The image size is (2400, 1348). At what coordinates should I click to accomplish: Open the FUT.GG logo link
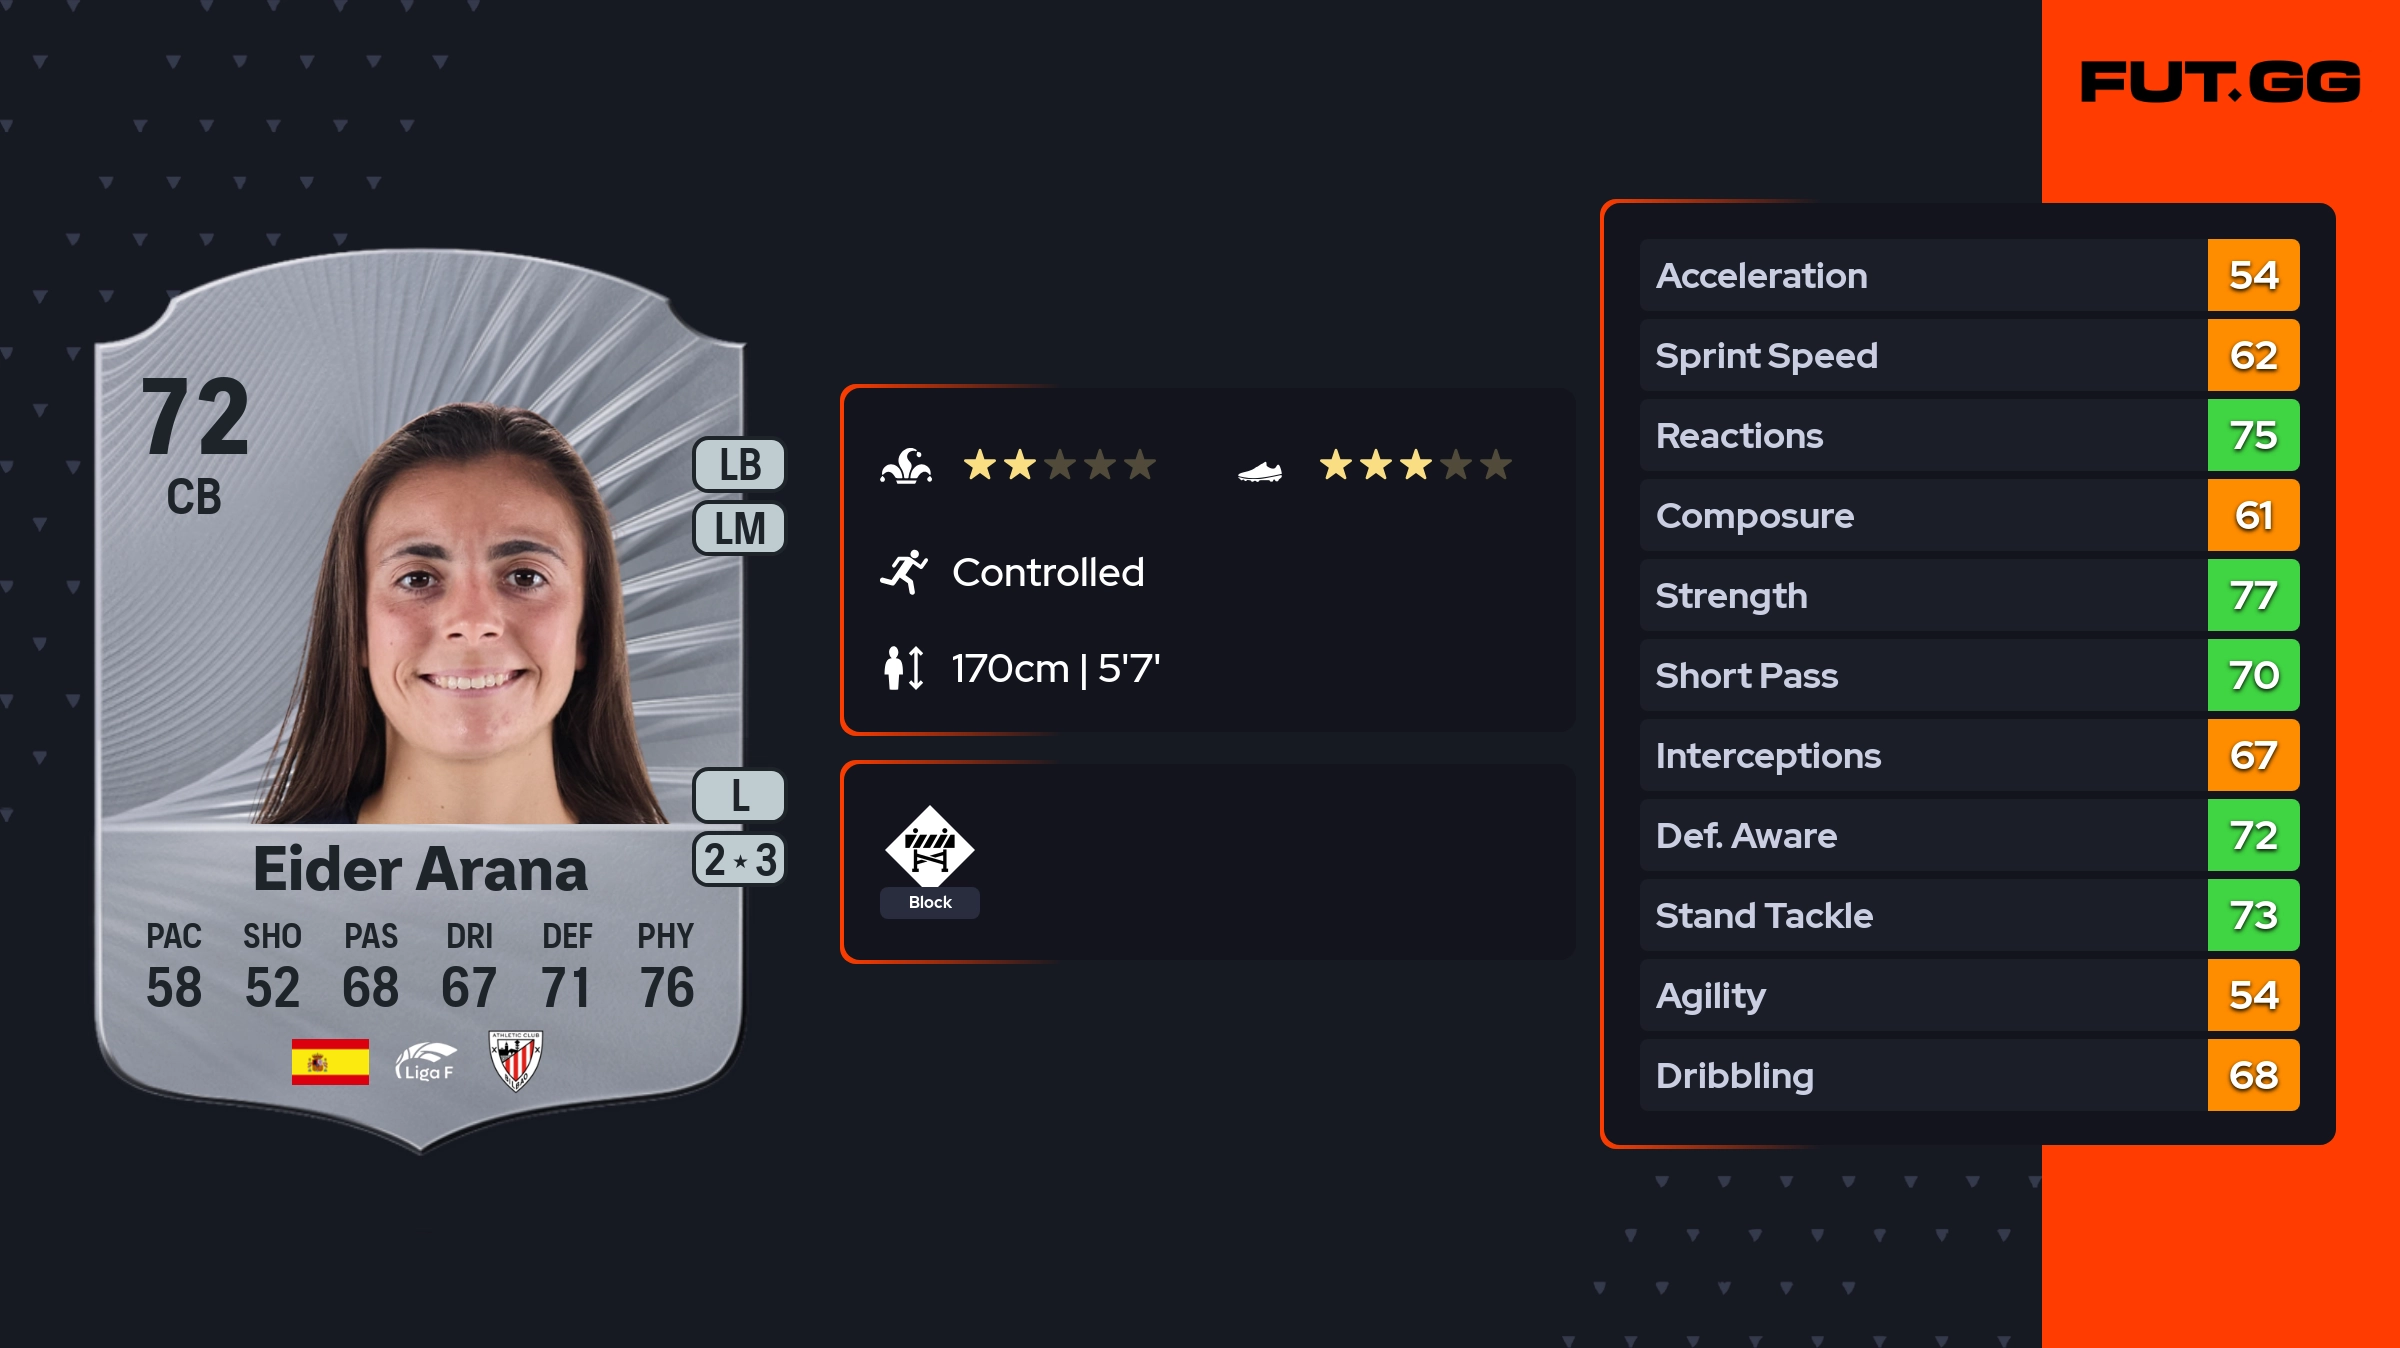[2220, 82]
